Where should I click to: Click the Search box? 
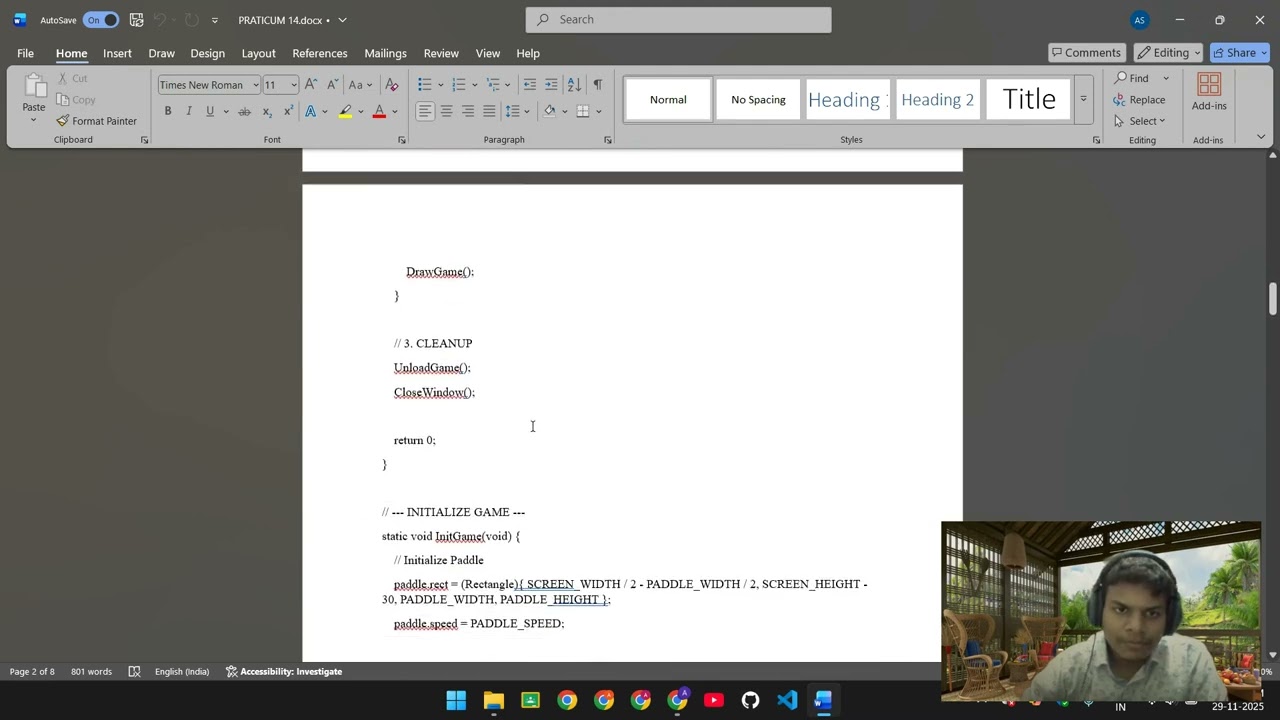[678, 19]
